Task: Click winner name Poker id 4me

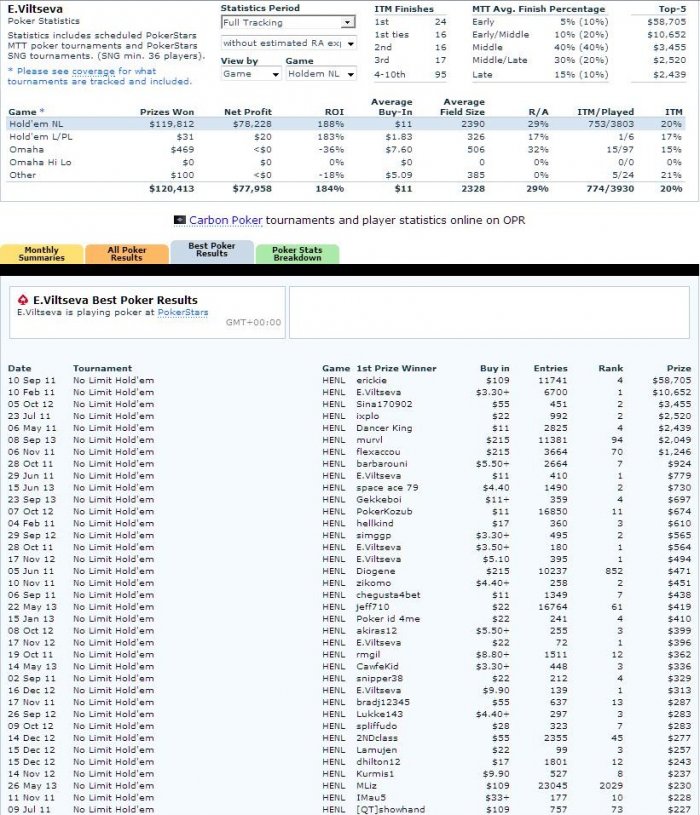Action: point(388,619)
